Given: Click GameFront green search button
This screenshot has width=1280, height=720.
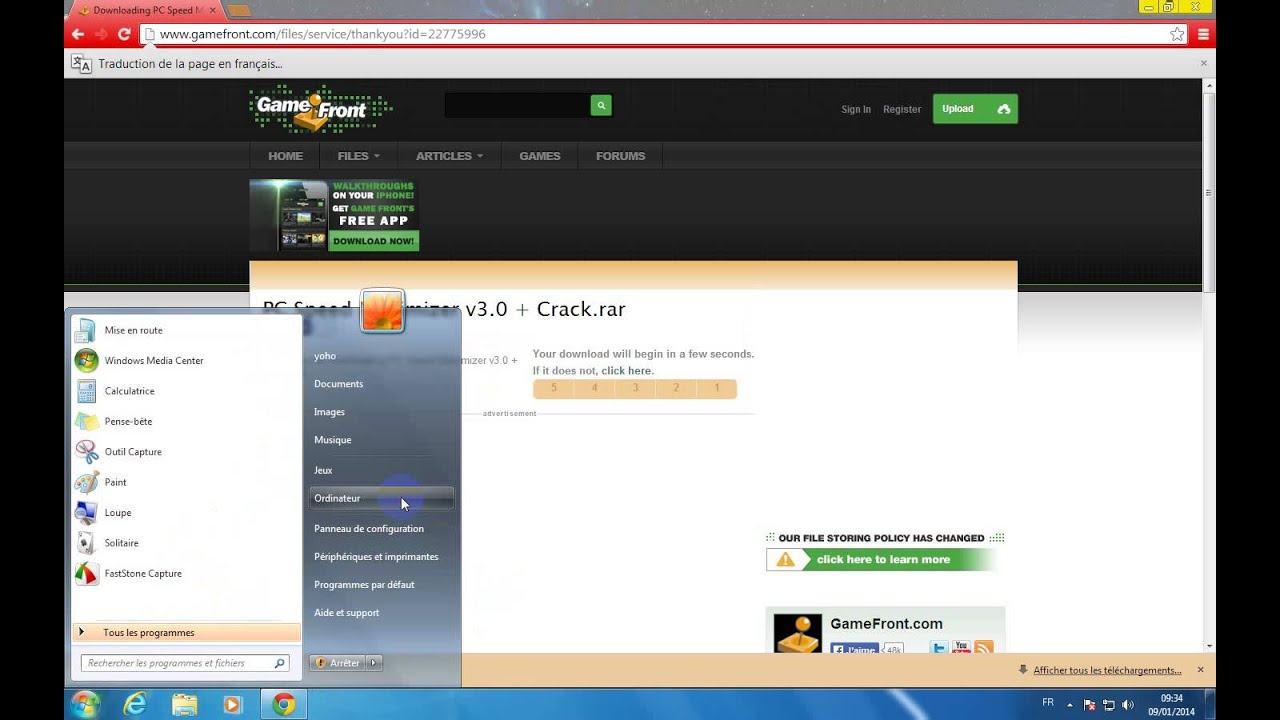Looking at the screenshot, I should pos(601,105).
